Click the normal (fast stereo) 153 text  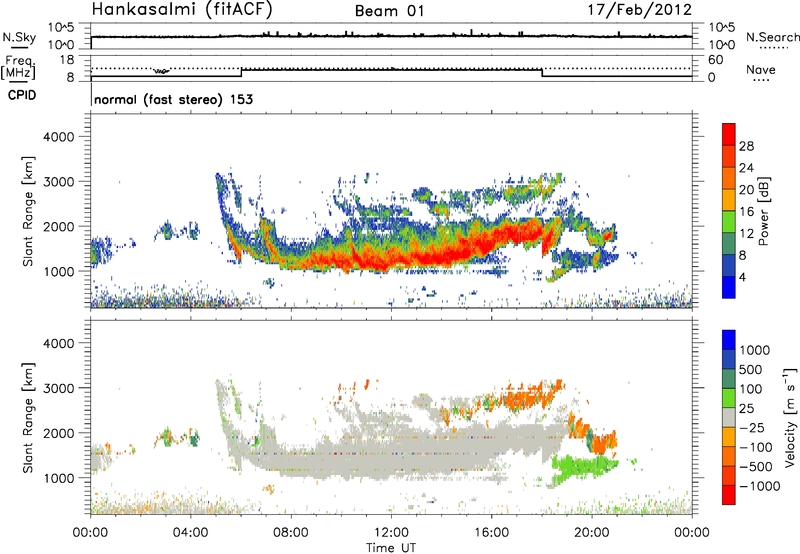point(173,99)
